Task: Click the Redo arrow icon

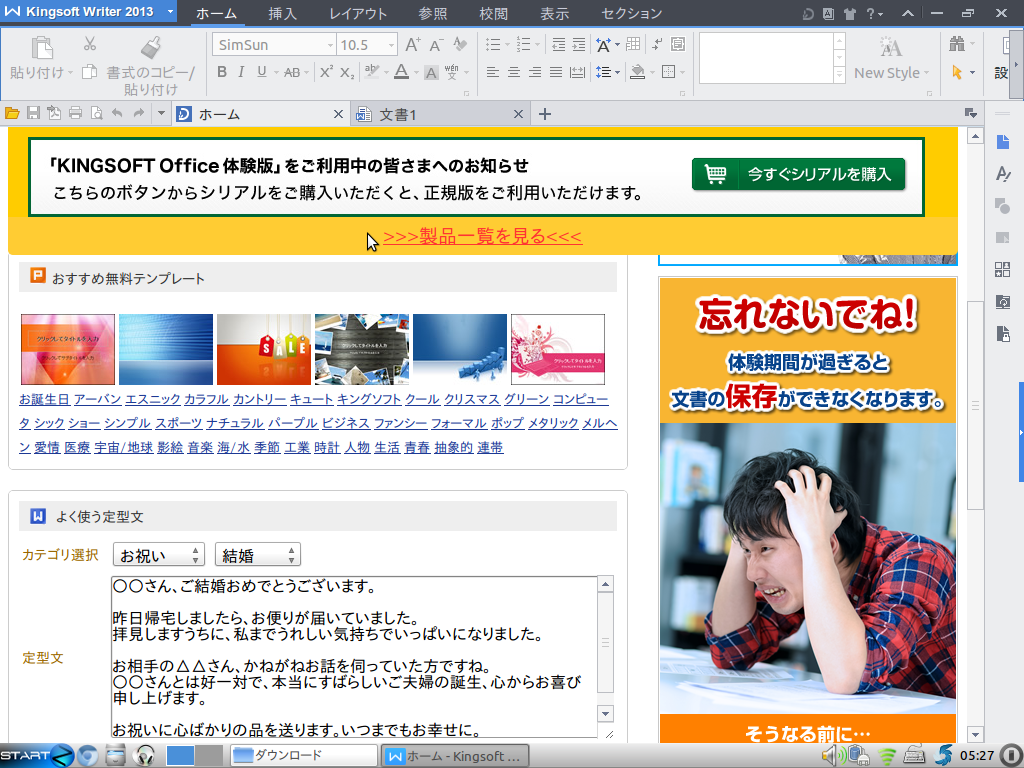Action: pos(138,114)
